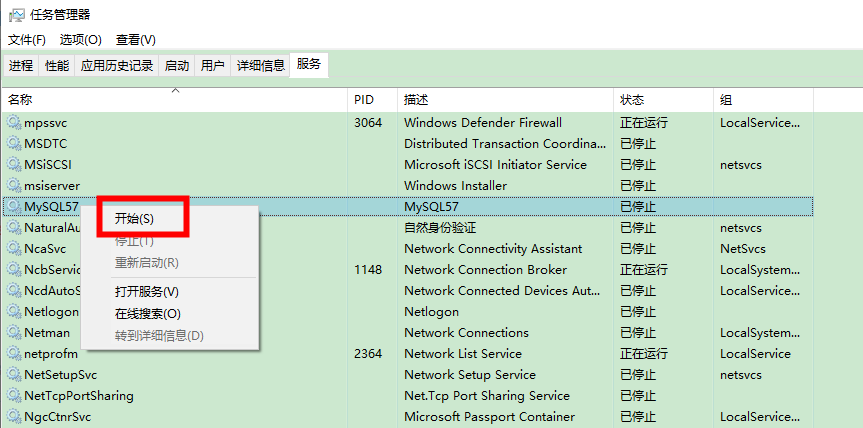This screenshot has height=428, width=863.
Task: Select the NetTcpPortSharing service name
Action: [x=79, y=396]
